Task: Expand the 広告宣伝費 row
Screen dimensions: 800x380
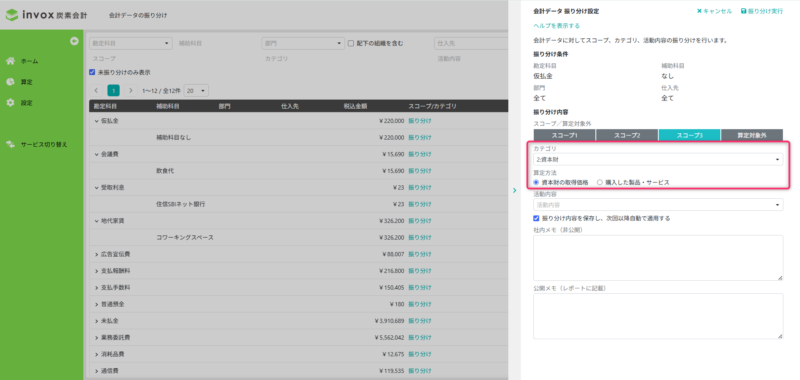Action: coord(96,254)
